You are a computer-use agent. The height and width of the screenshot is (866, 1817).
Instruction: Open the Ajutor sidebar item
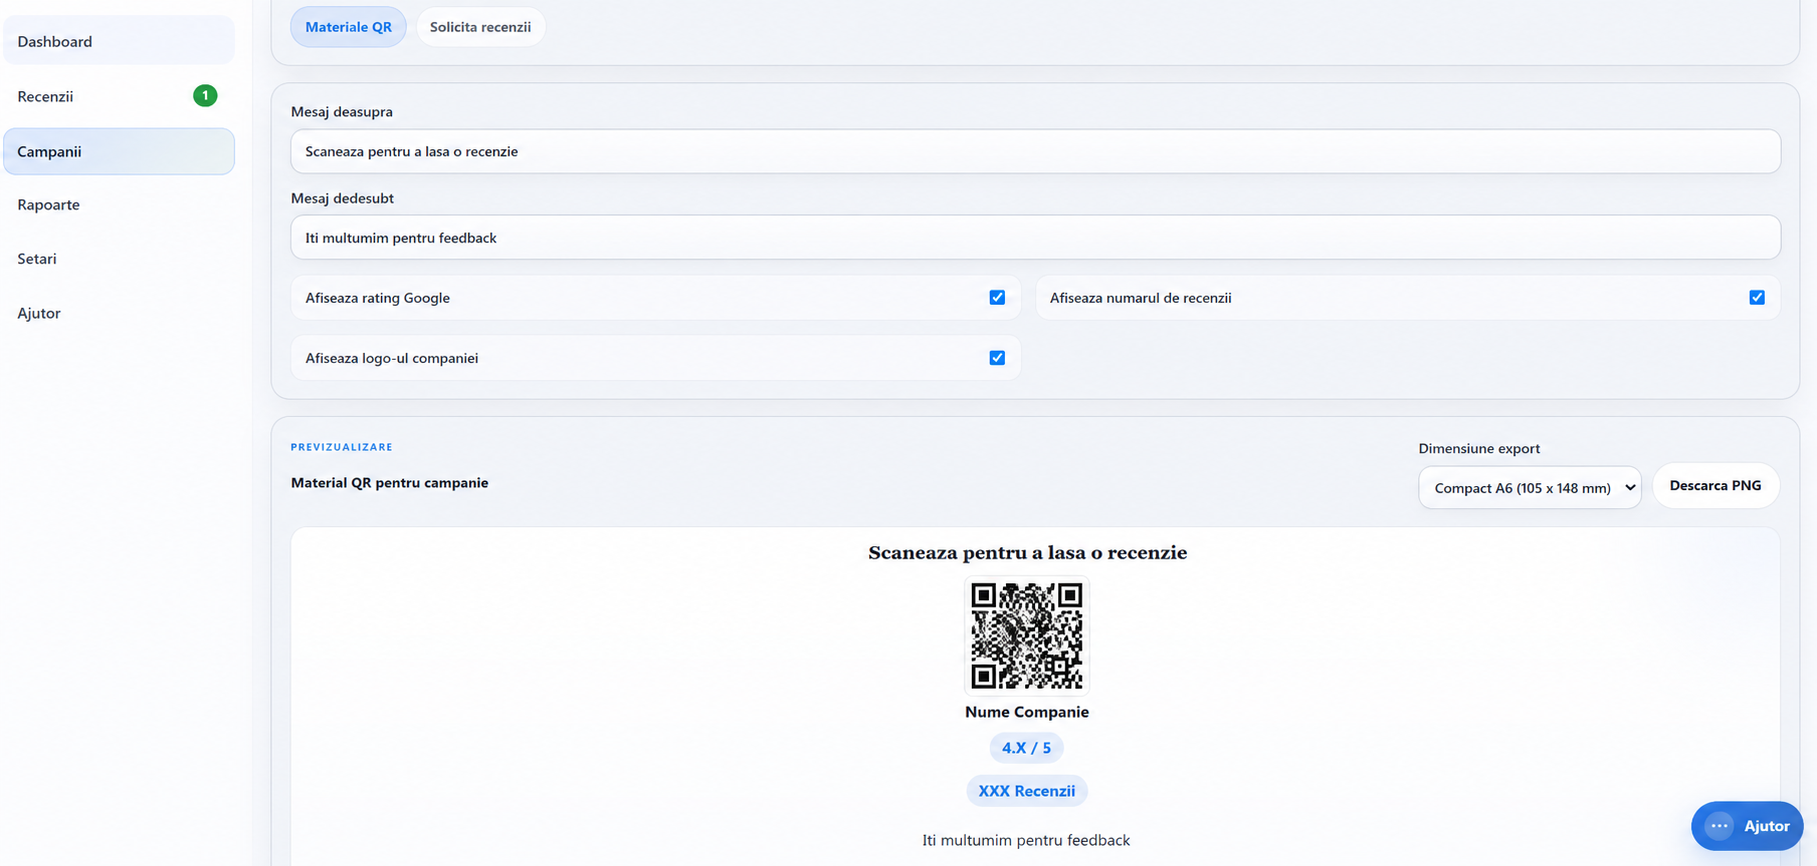(119, 313)
